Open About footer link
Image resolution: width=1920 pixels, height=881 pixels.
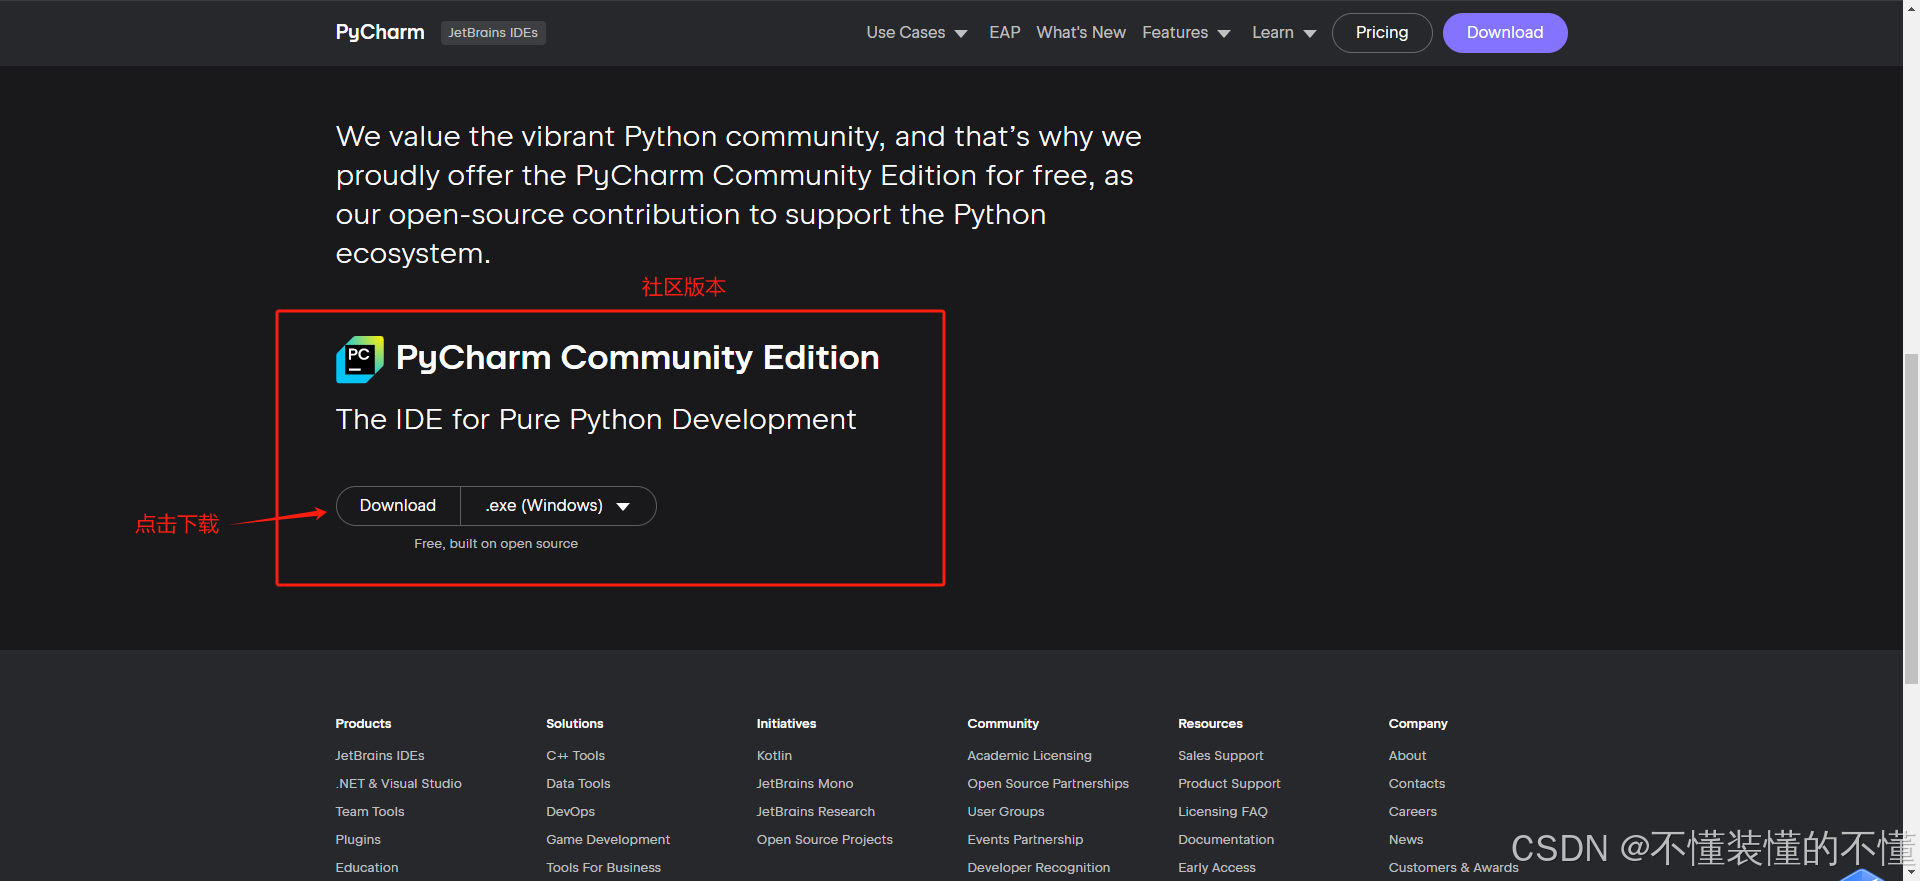coord(1407,756)
